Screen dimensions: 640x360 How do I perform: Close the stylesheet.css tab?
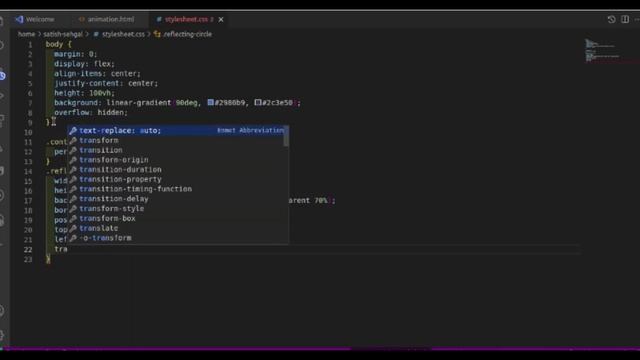(221, 20)
